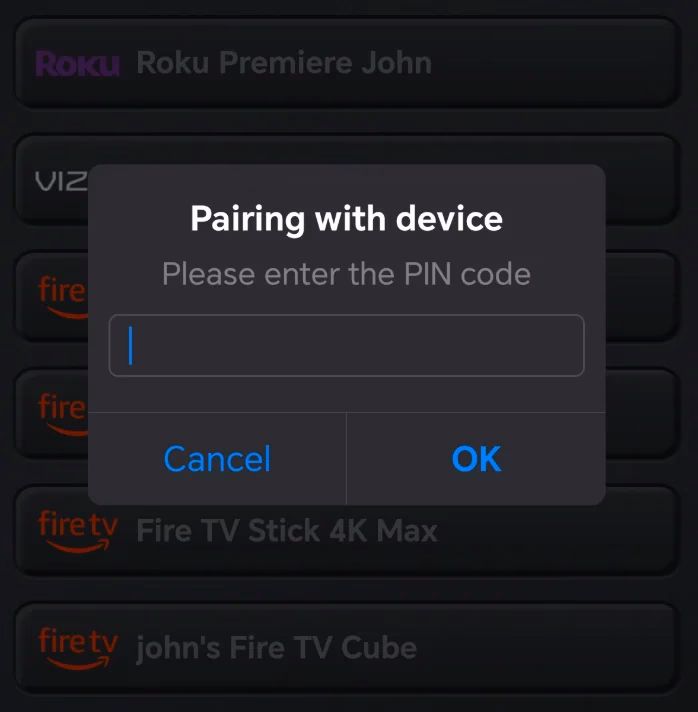Screen dimensions: 698x712
Task: Click the partially hidden Vizio logo
Action: click(61, 181)
